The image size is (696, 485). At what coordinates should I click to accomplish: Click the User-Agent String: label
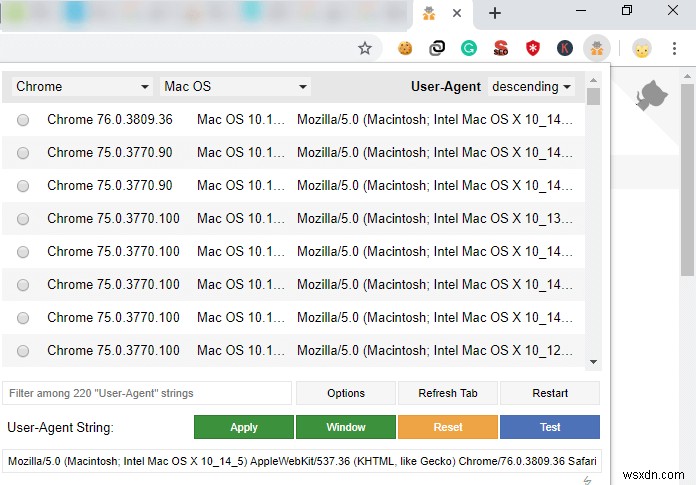pos(60,427)
